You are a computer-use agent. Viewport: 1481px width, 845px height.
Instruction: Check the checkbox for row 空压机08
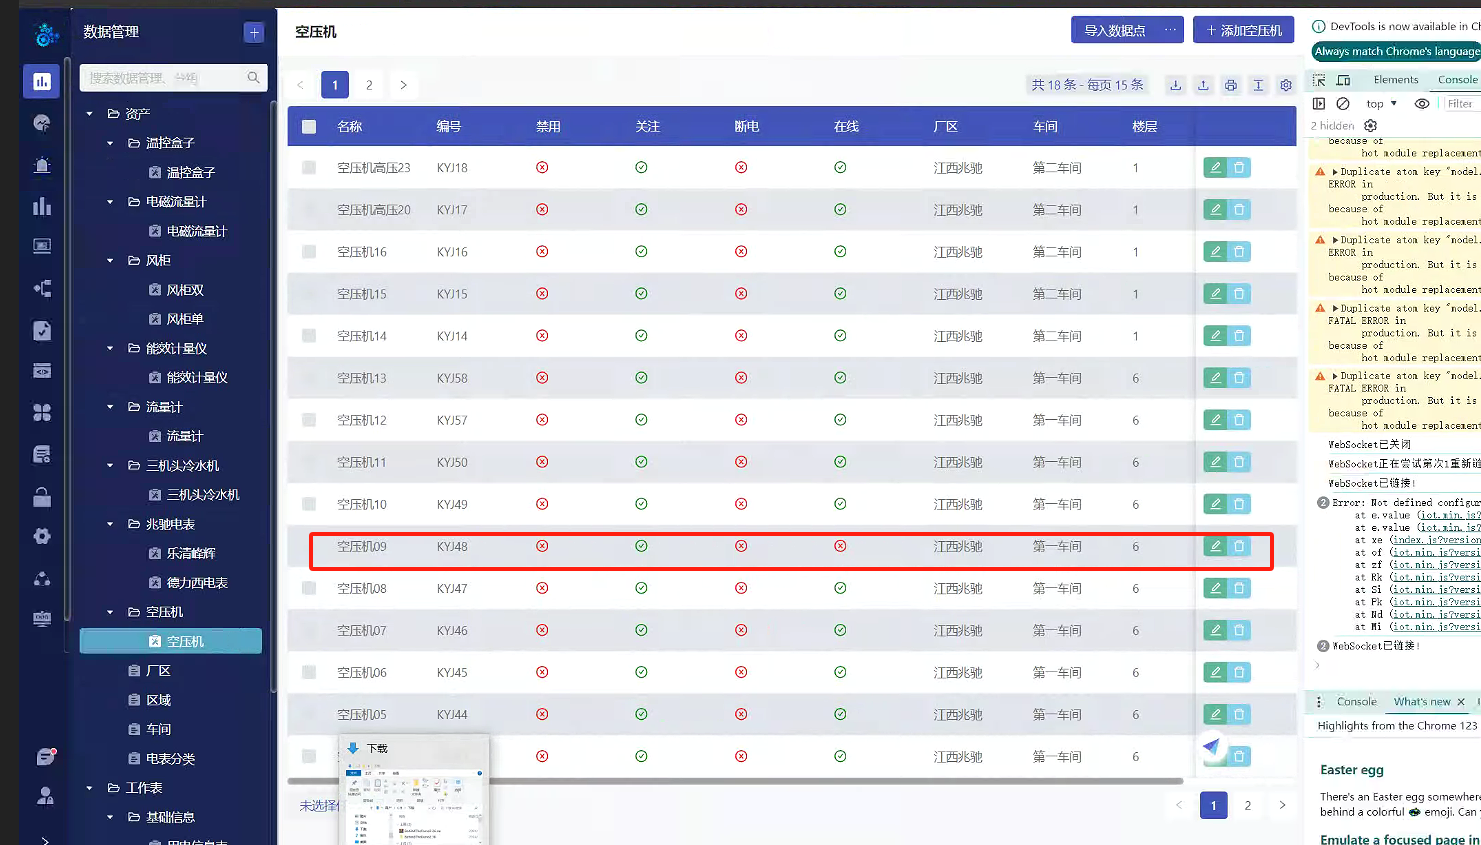tap(309, 588)
